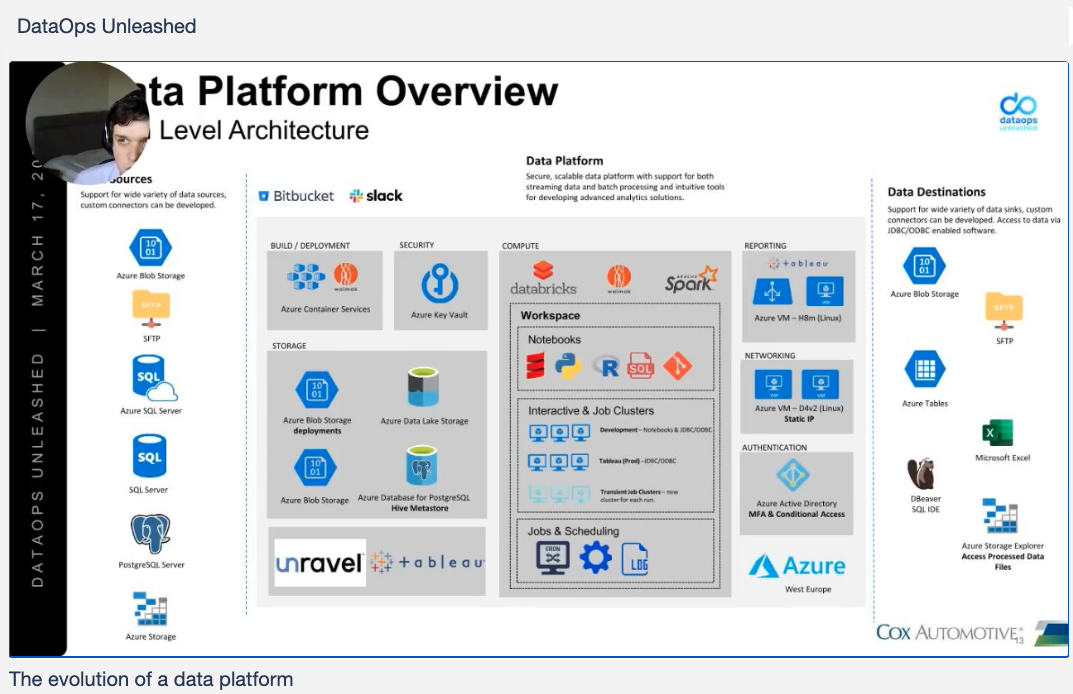Click the Cox Automotive logo
Screen dimensions: 1073x694
click(951, 632)
